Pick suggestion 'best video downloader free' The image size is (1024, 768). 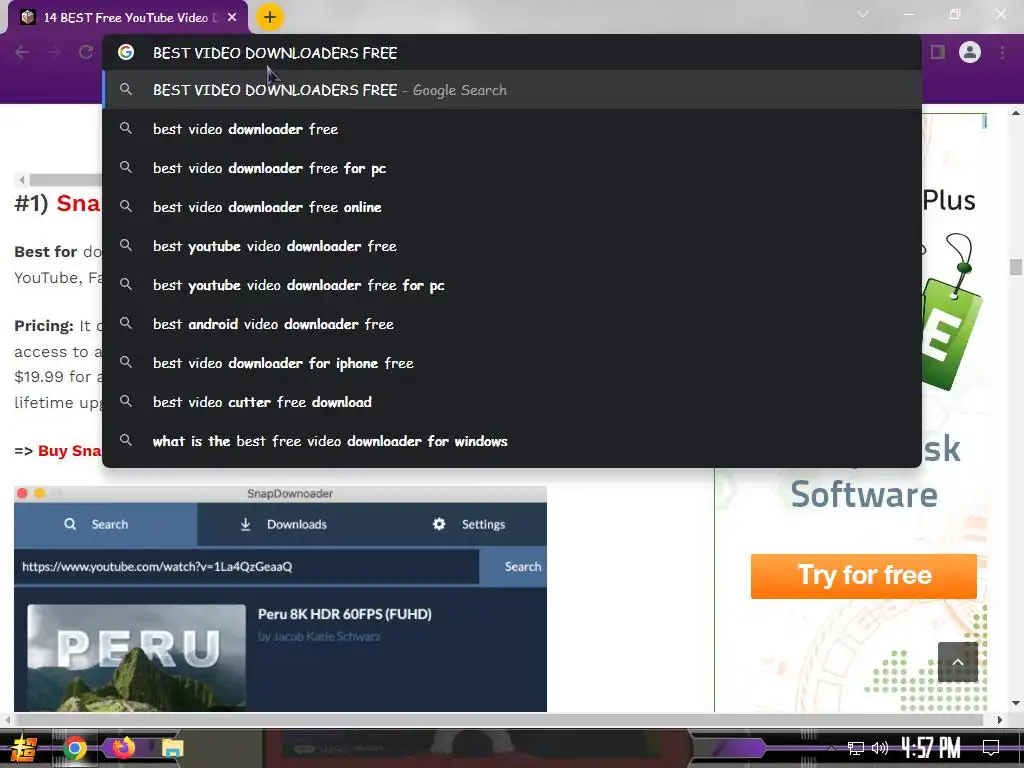pyautogui.click(x=512, y=129)
